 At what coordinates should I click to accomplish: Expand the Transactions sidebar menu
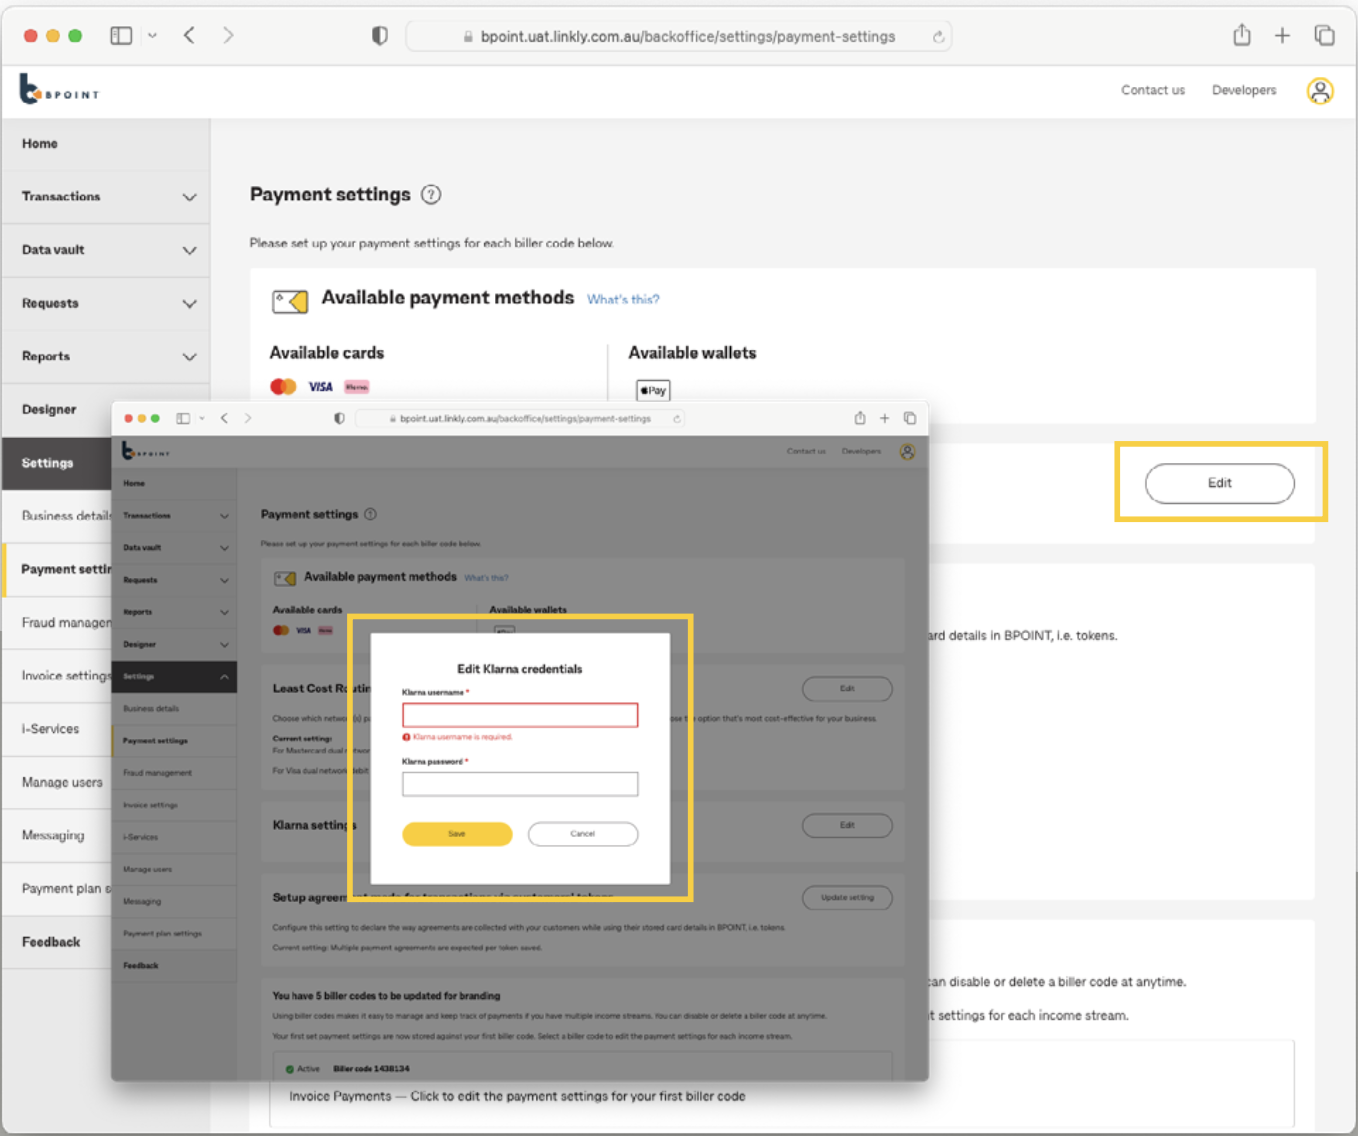pos(105,196)
